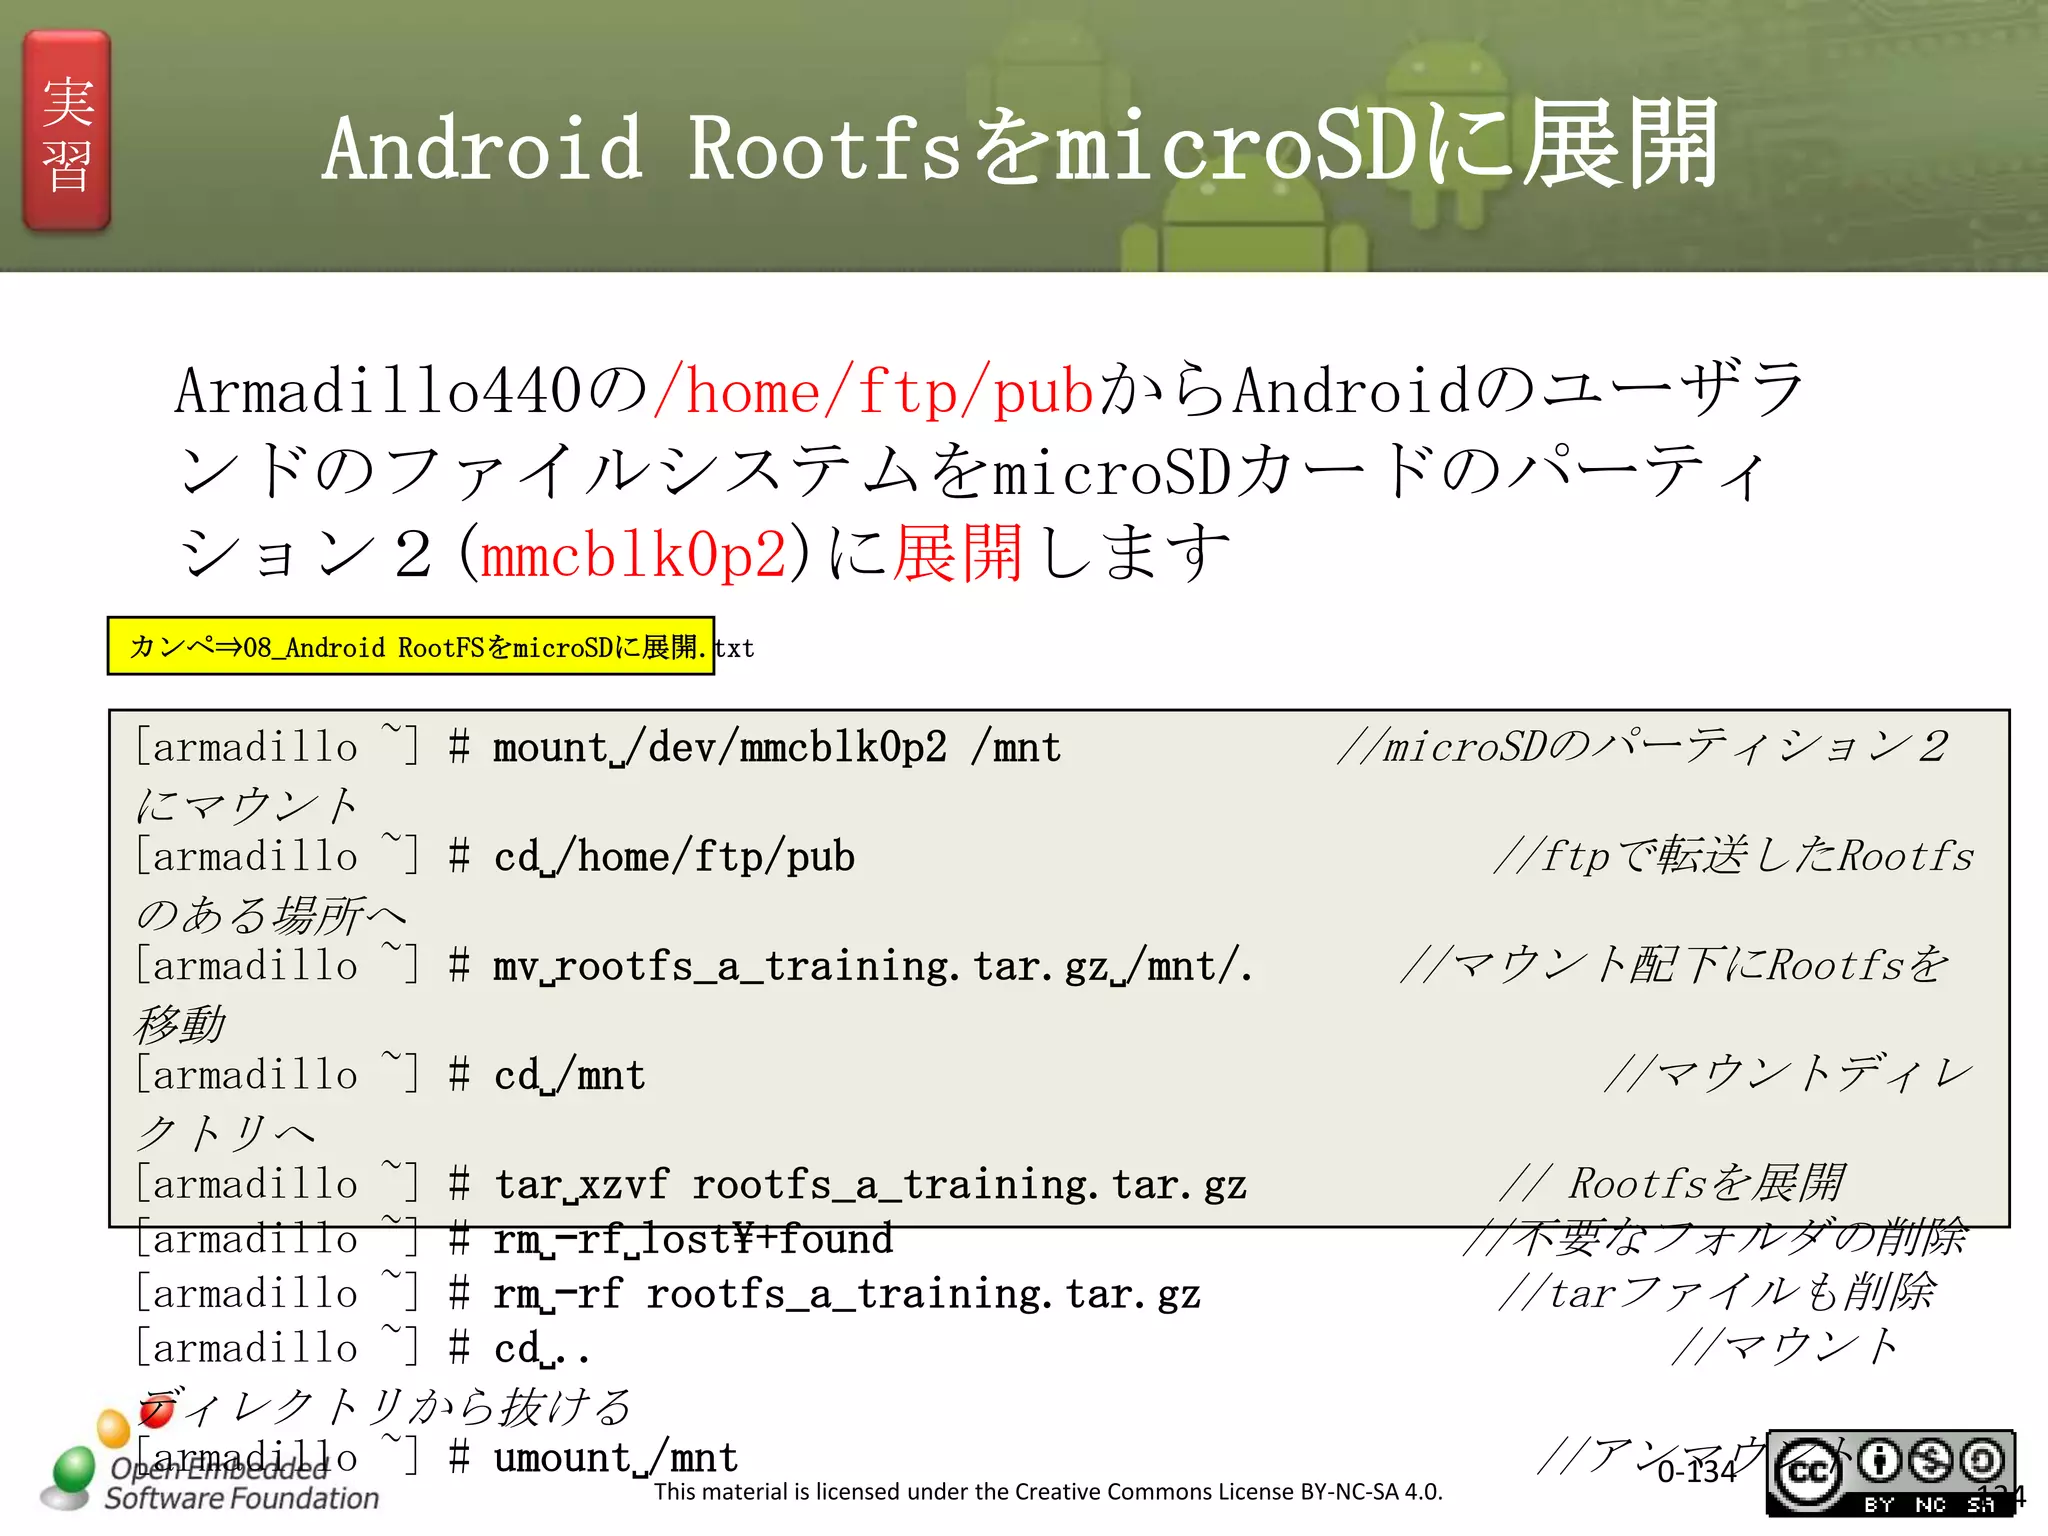Click the //tarファイルも削除 comment
Image resolution: width=2048 pixels, height=1536 pixels.
point(1716,1292)
